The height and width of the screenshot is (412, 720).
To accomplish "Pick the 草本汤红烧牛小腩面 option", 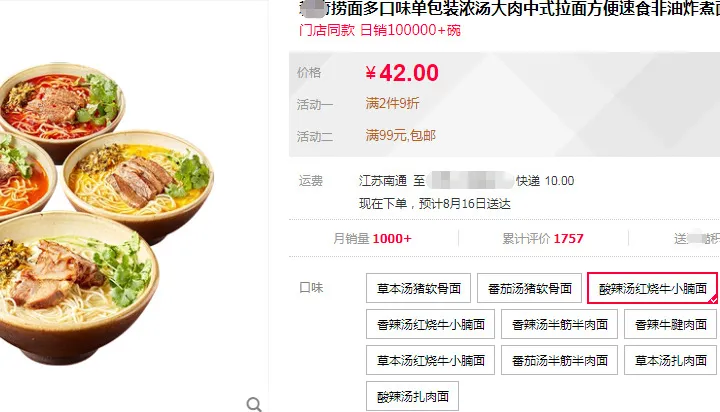I will pos(430,360).
